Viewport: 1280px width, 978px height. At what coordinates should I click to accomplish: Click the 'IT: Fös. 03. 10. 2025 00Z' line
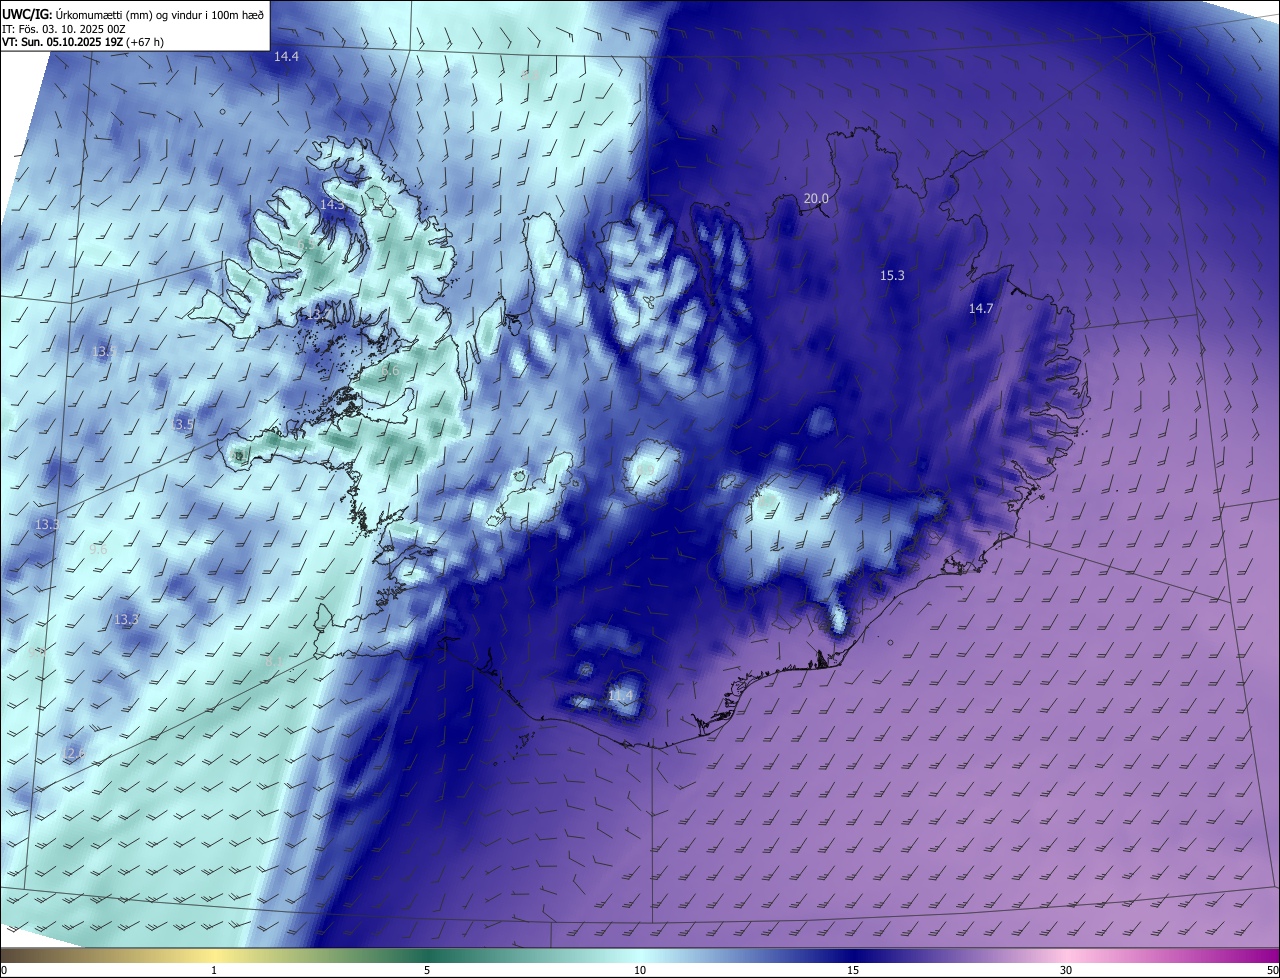(x=64, y=29)
